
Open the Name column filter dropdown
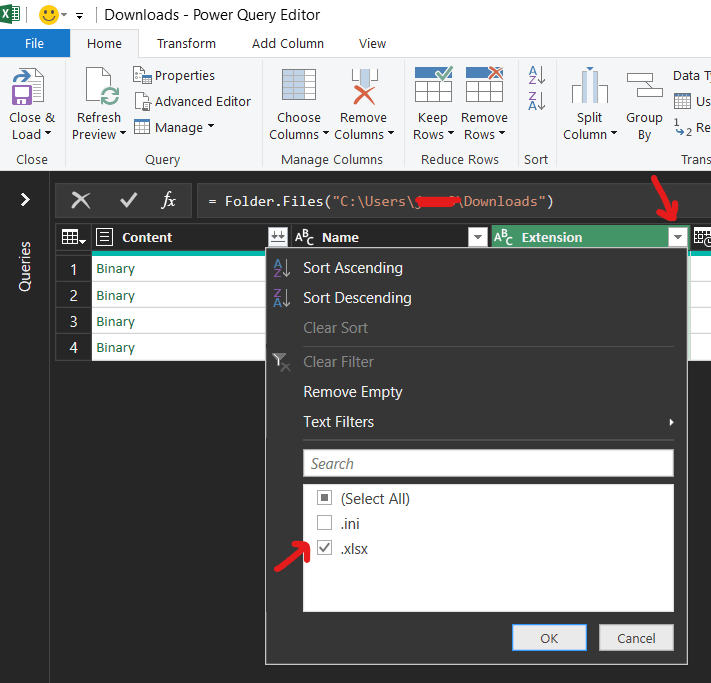(477, 237)
